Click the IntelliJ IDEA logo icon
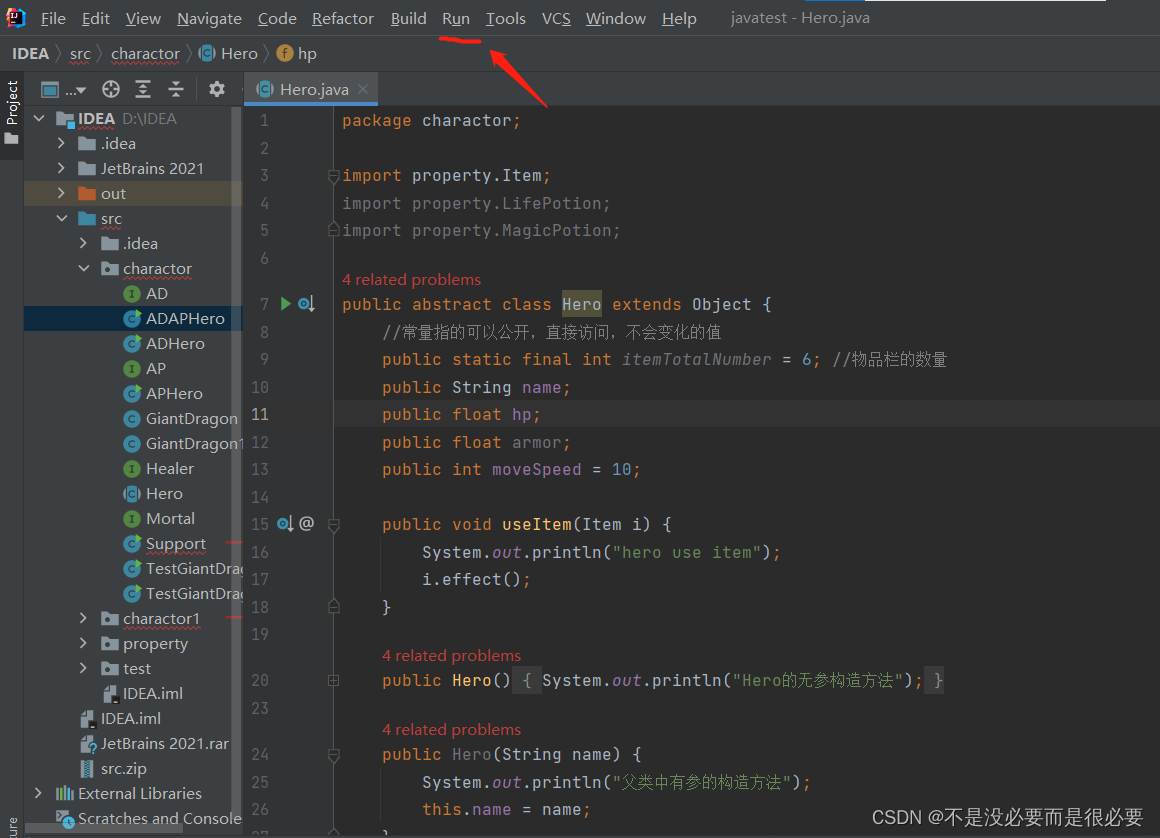Viewport: 1160px width, 838px height. 16,18
